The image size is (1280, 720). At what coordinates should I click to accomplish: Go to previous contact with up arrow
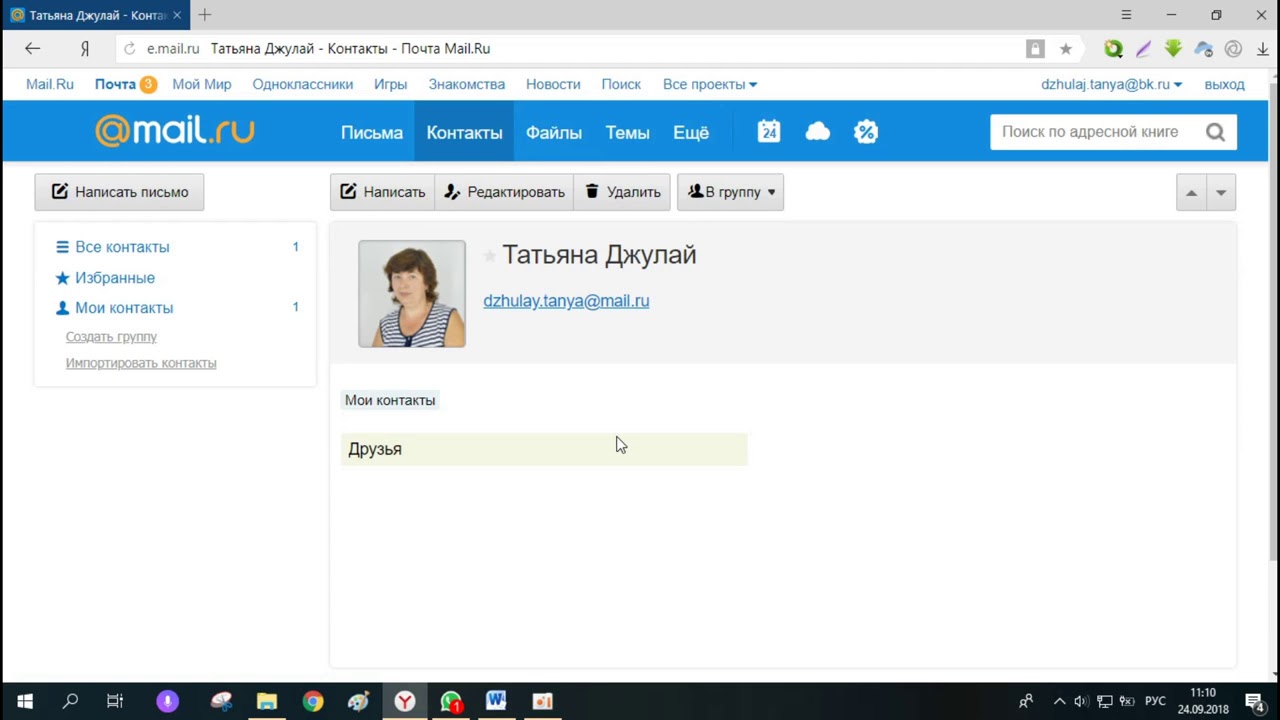tap(1191, 193)
